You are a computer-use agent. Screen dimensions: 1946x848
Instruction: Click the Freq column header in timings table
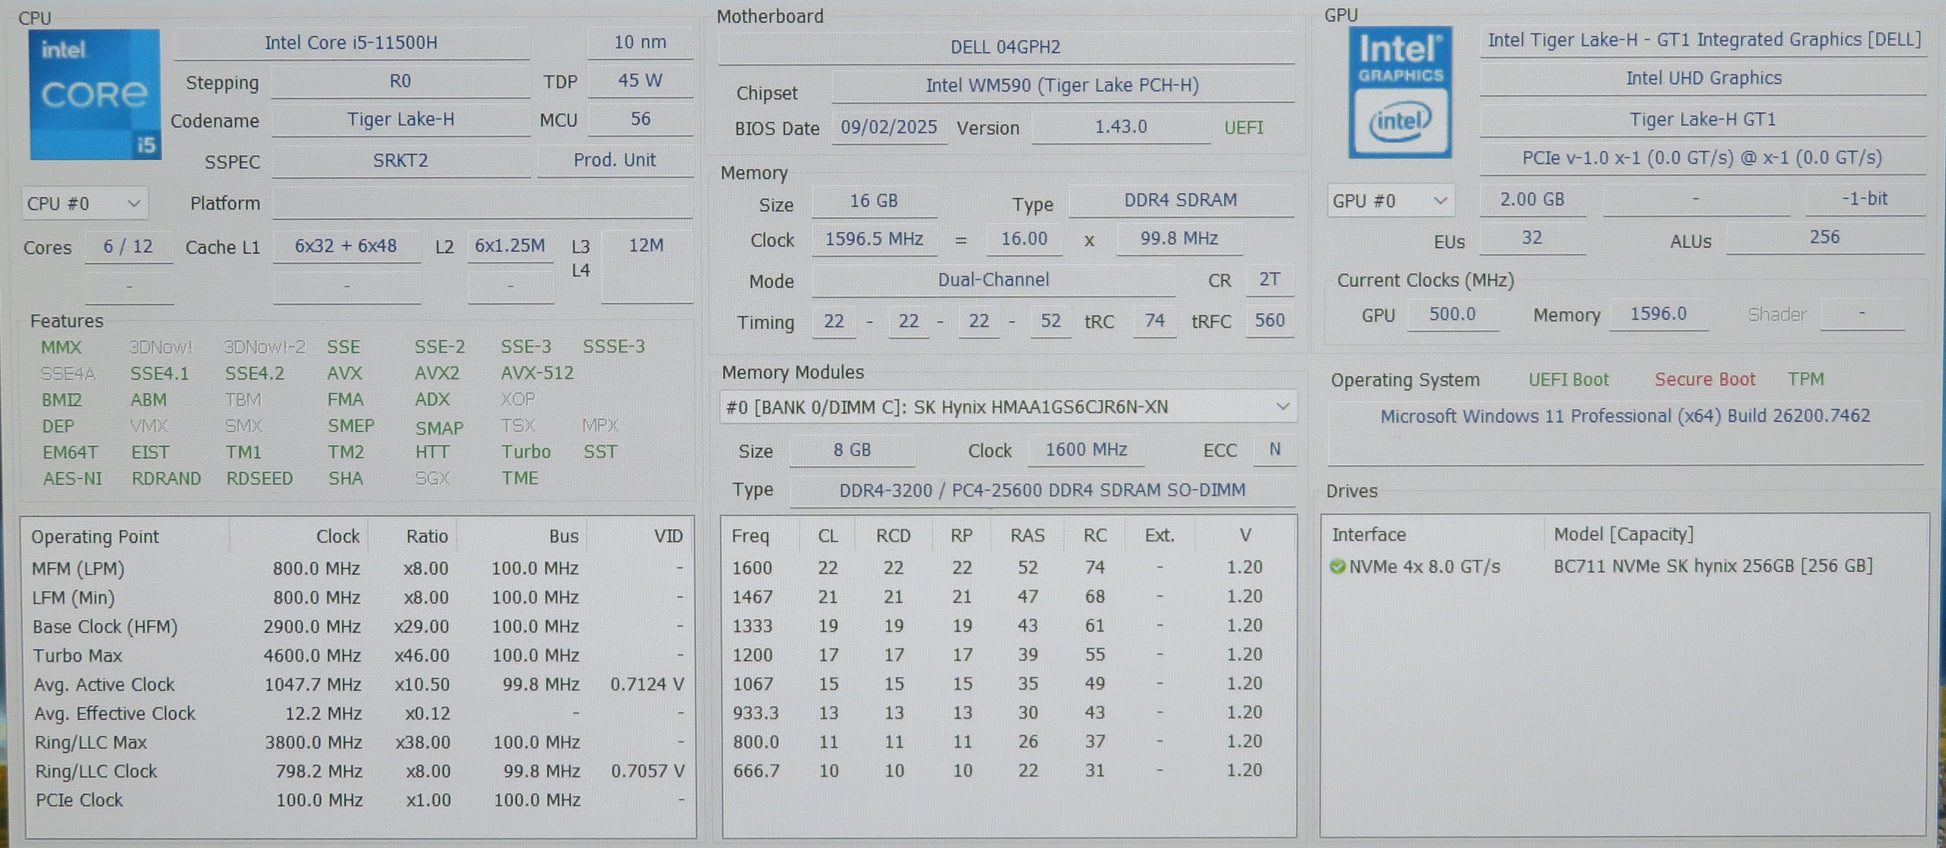pos(750,536)
